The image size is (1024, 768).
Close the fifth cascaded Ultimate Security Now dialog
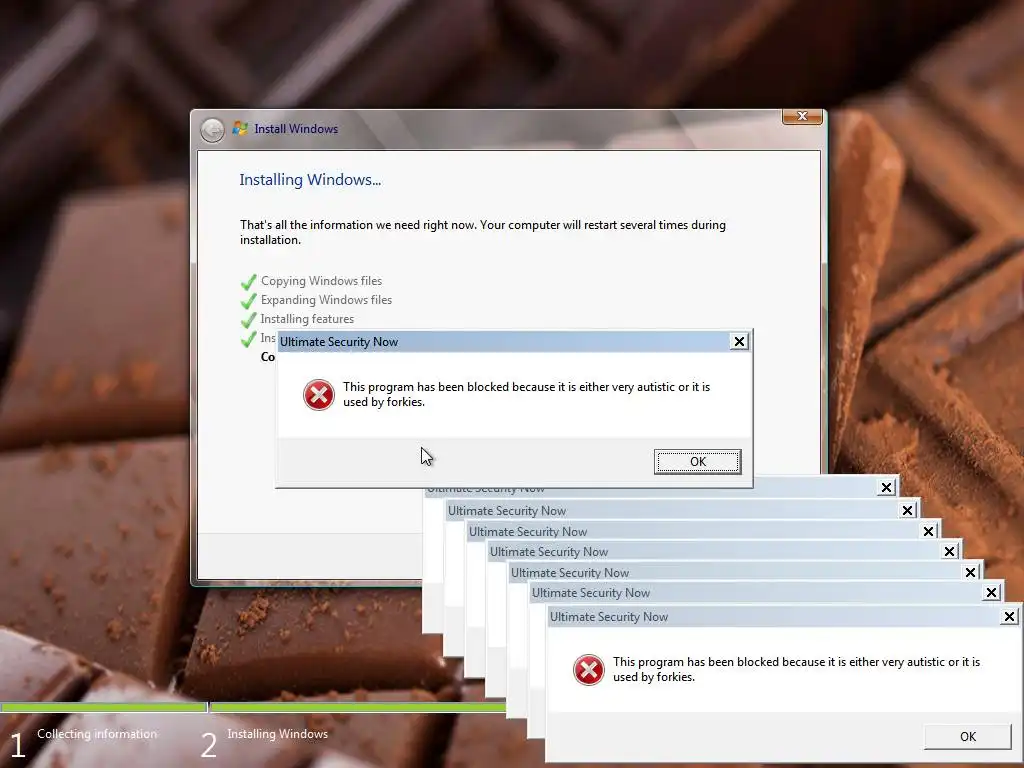(x=970, y=573)
